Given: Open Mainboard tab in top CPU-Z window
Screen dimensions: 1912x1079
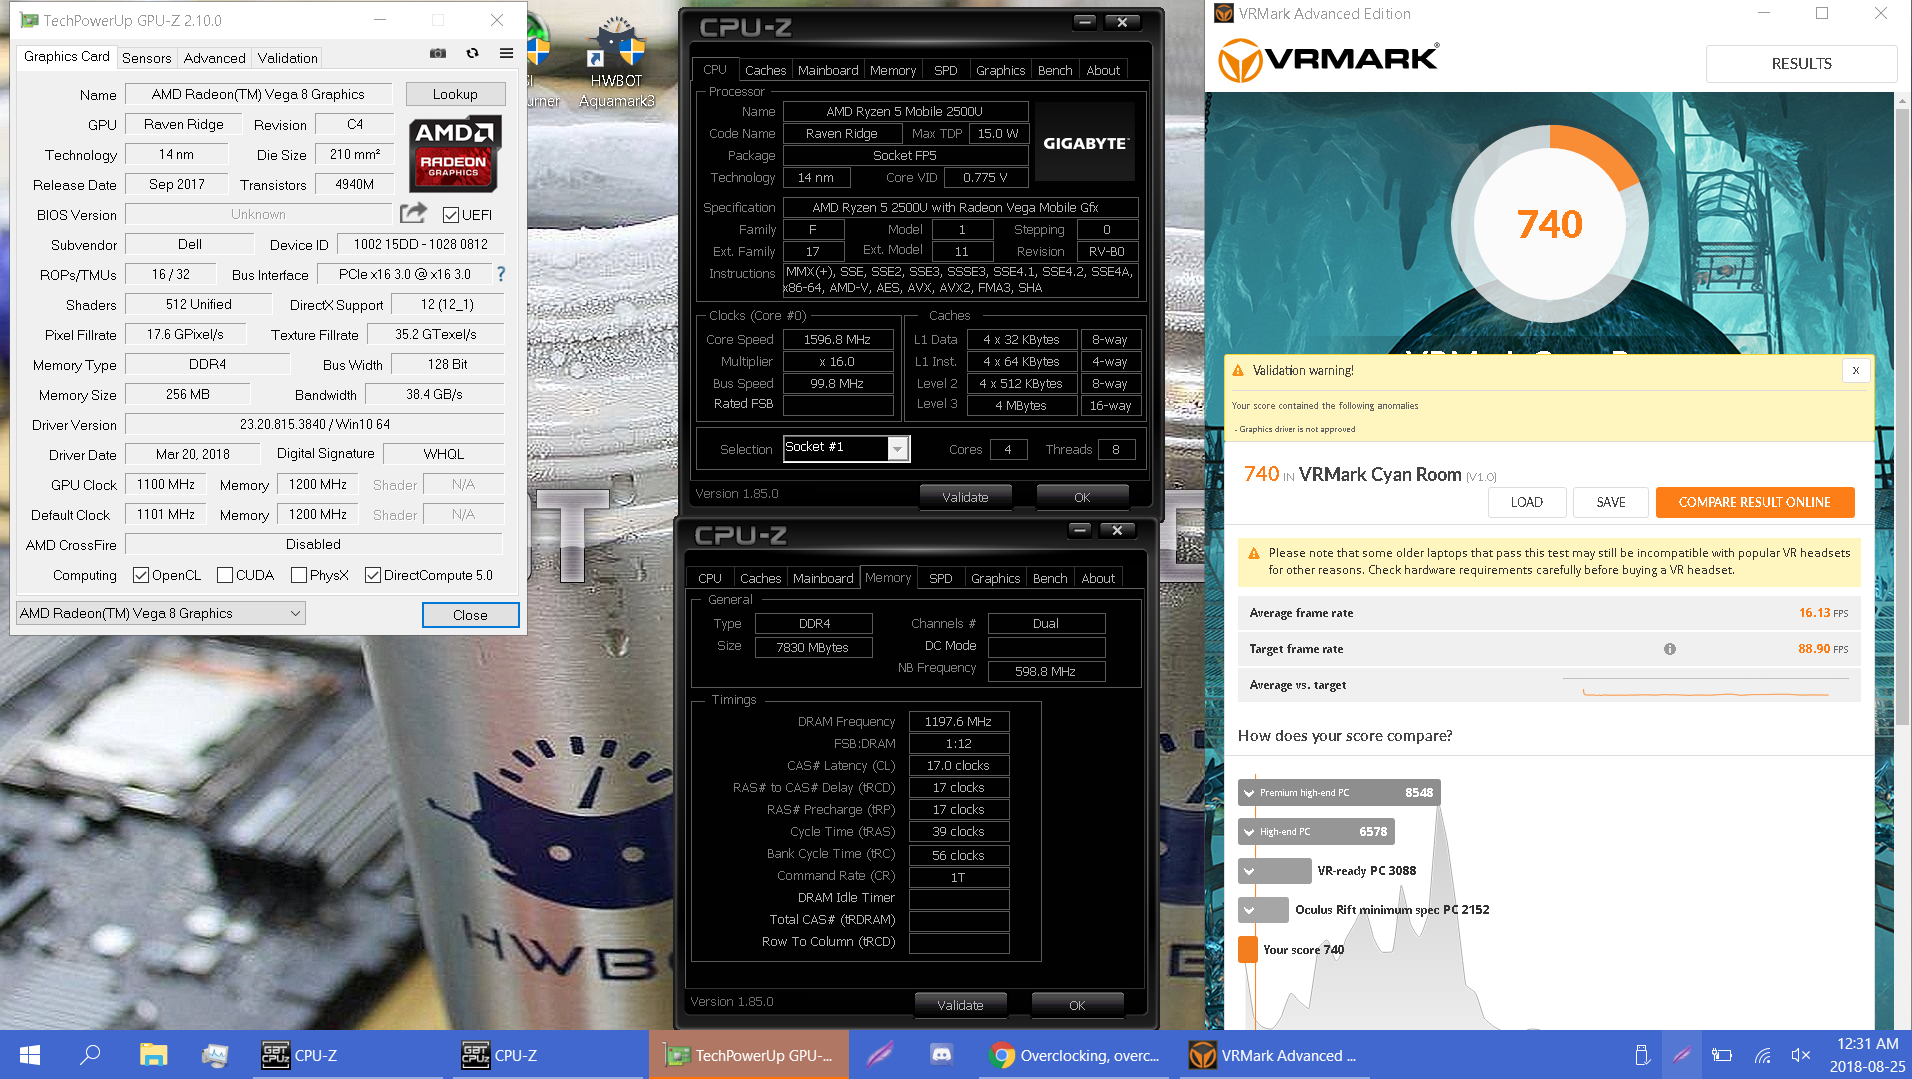Looking at the screenshot, I should 828,70.
